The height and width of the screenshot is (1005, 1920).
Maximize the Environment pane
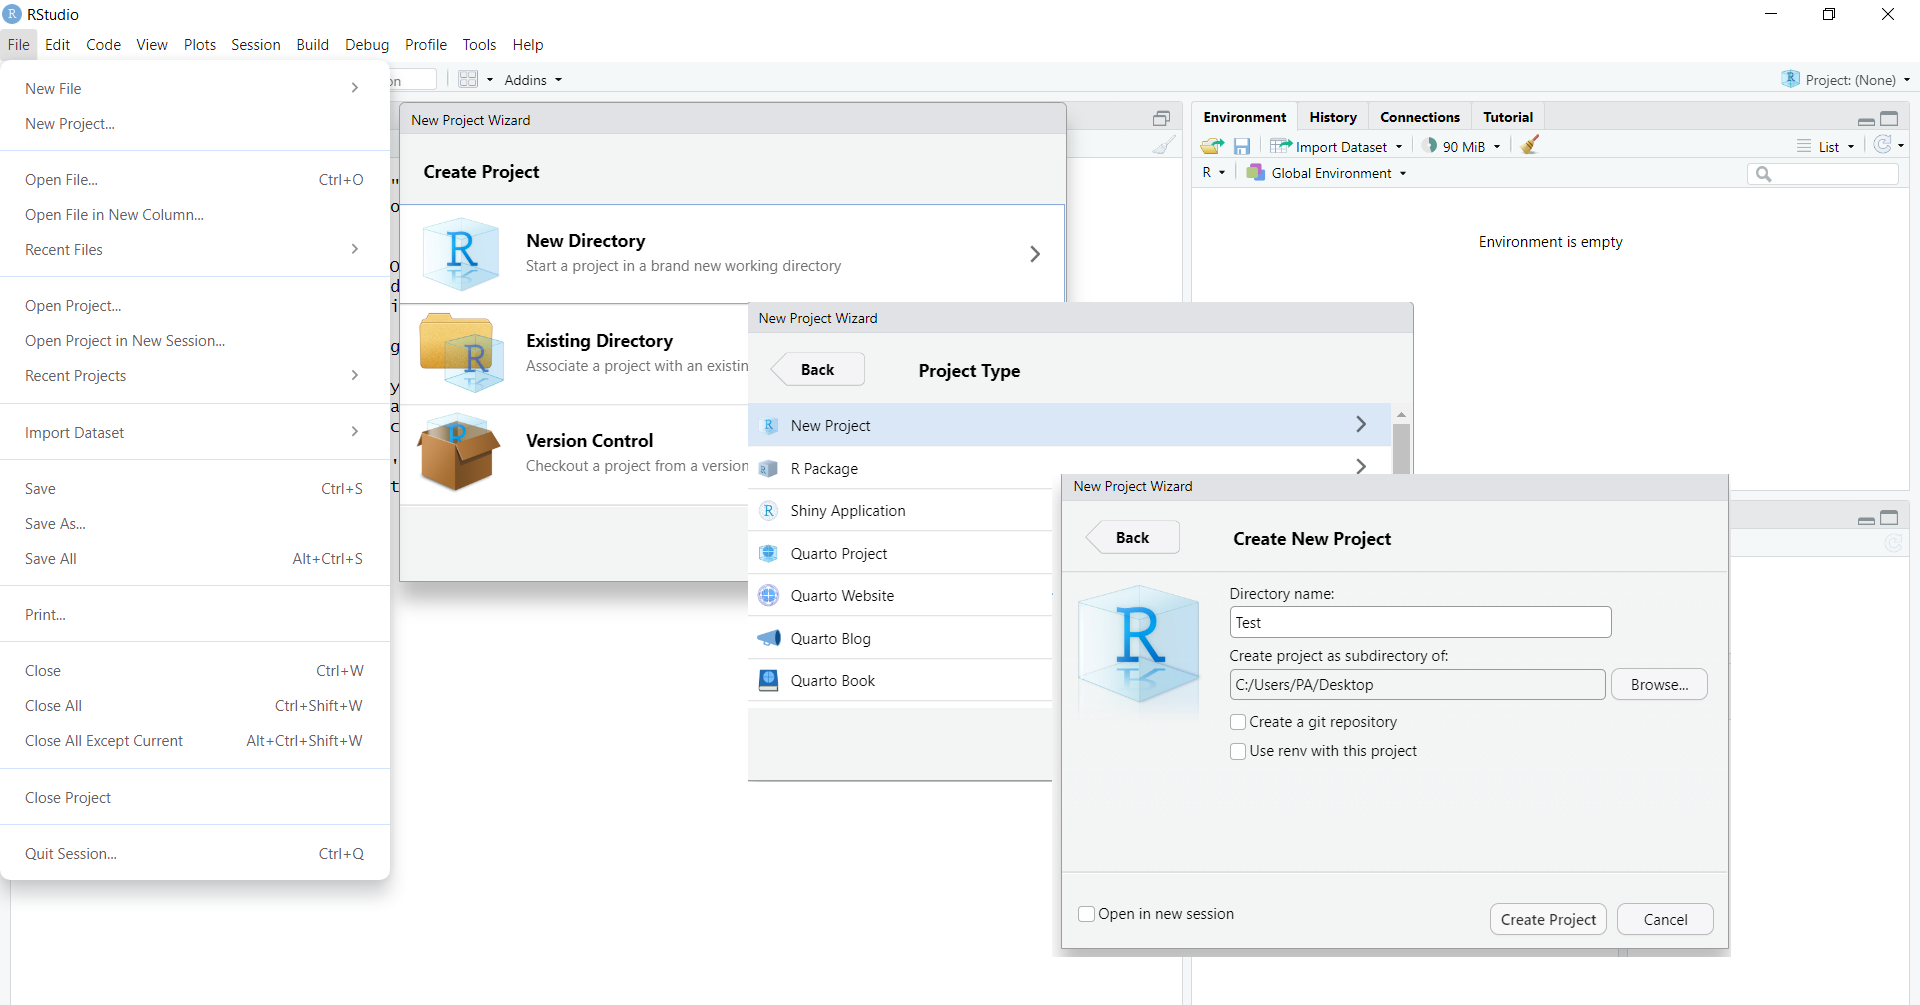point(1889,118)
